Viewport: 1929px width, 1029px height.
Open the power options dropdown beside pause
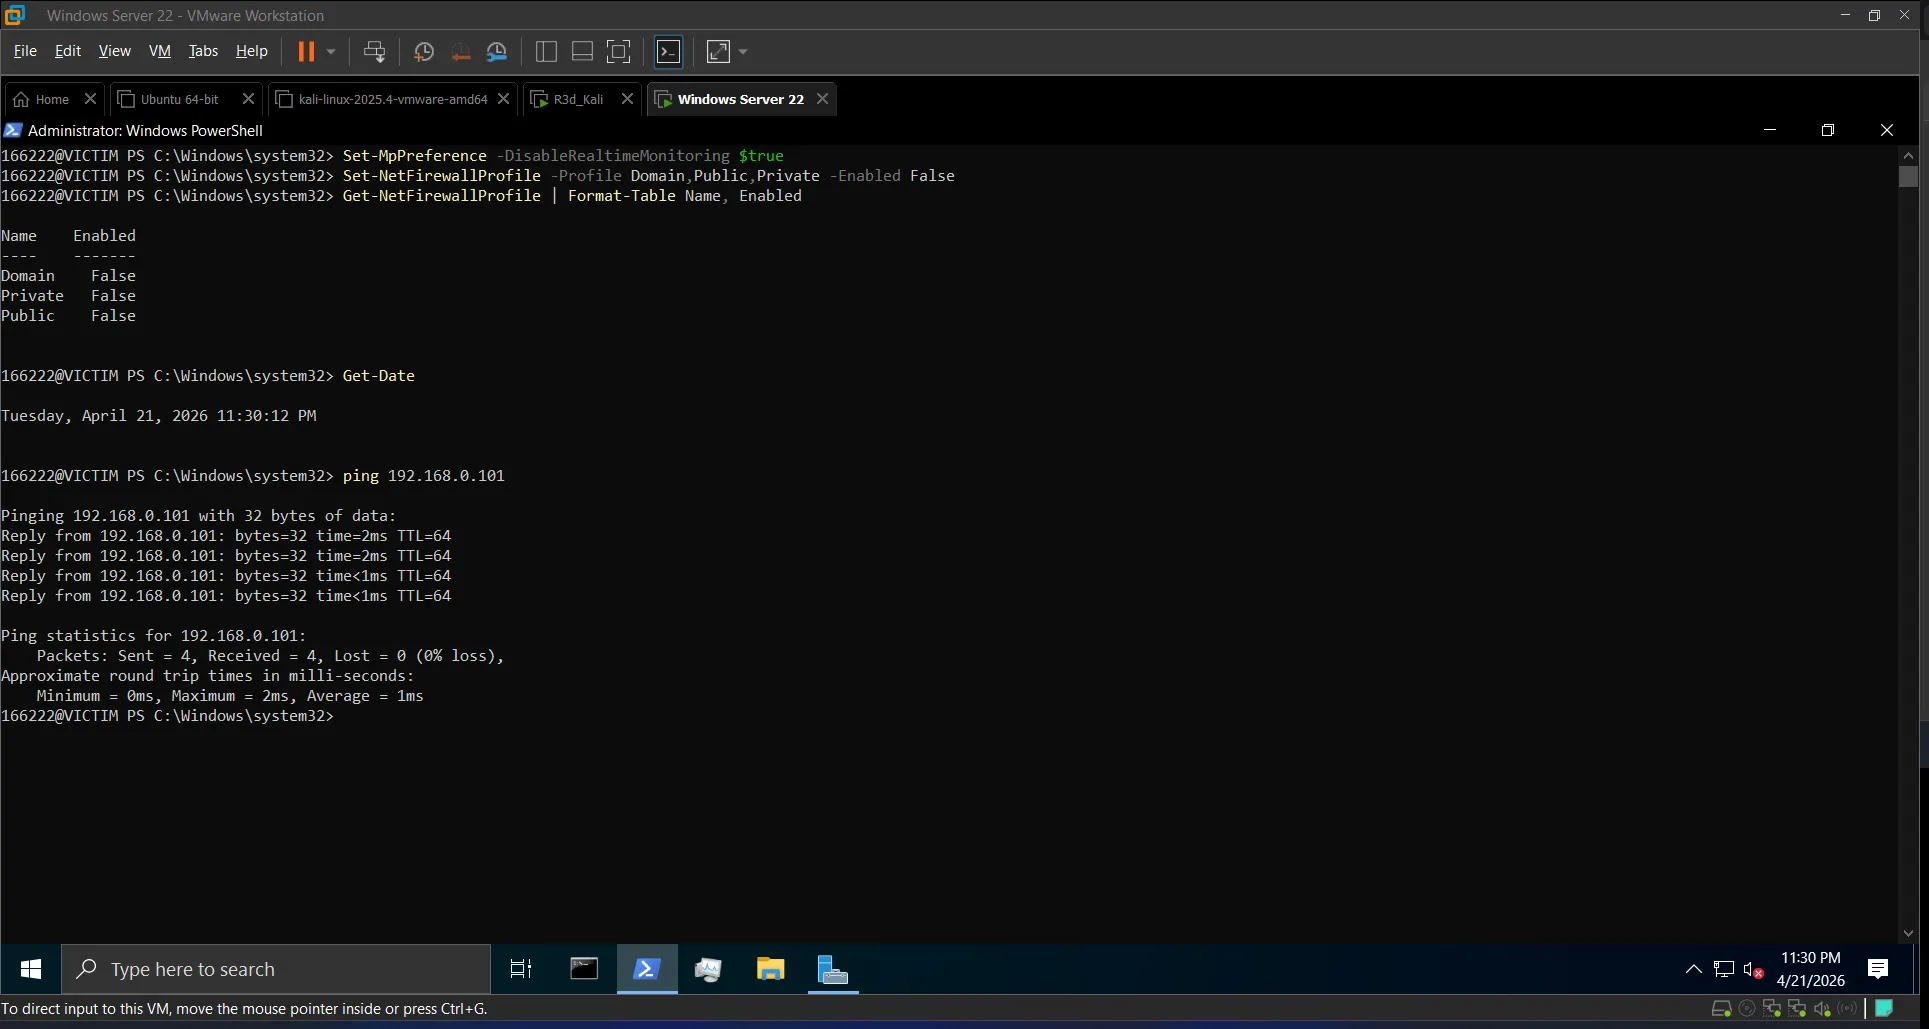(331, 51)
